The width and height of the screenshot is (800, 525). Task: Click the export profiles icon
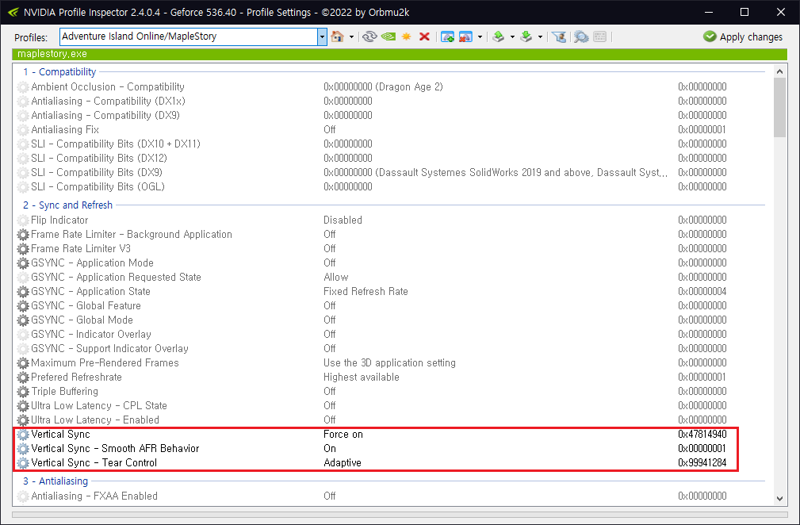coord(498,37)
